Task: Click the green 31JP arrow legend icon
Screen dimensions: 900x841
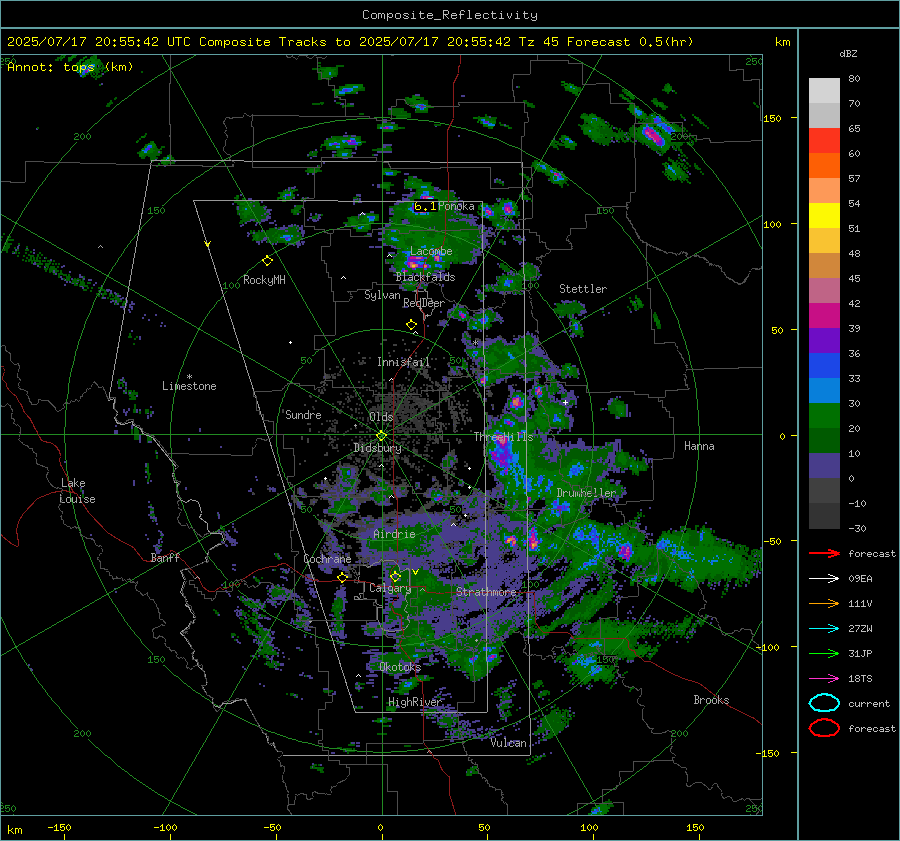Action: pyautogui.click(x=824, y=653)
